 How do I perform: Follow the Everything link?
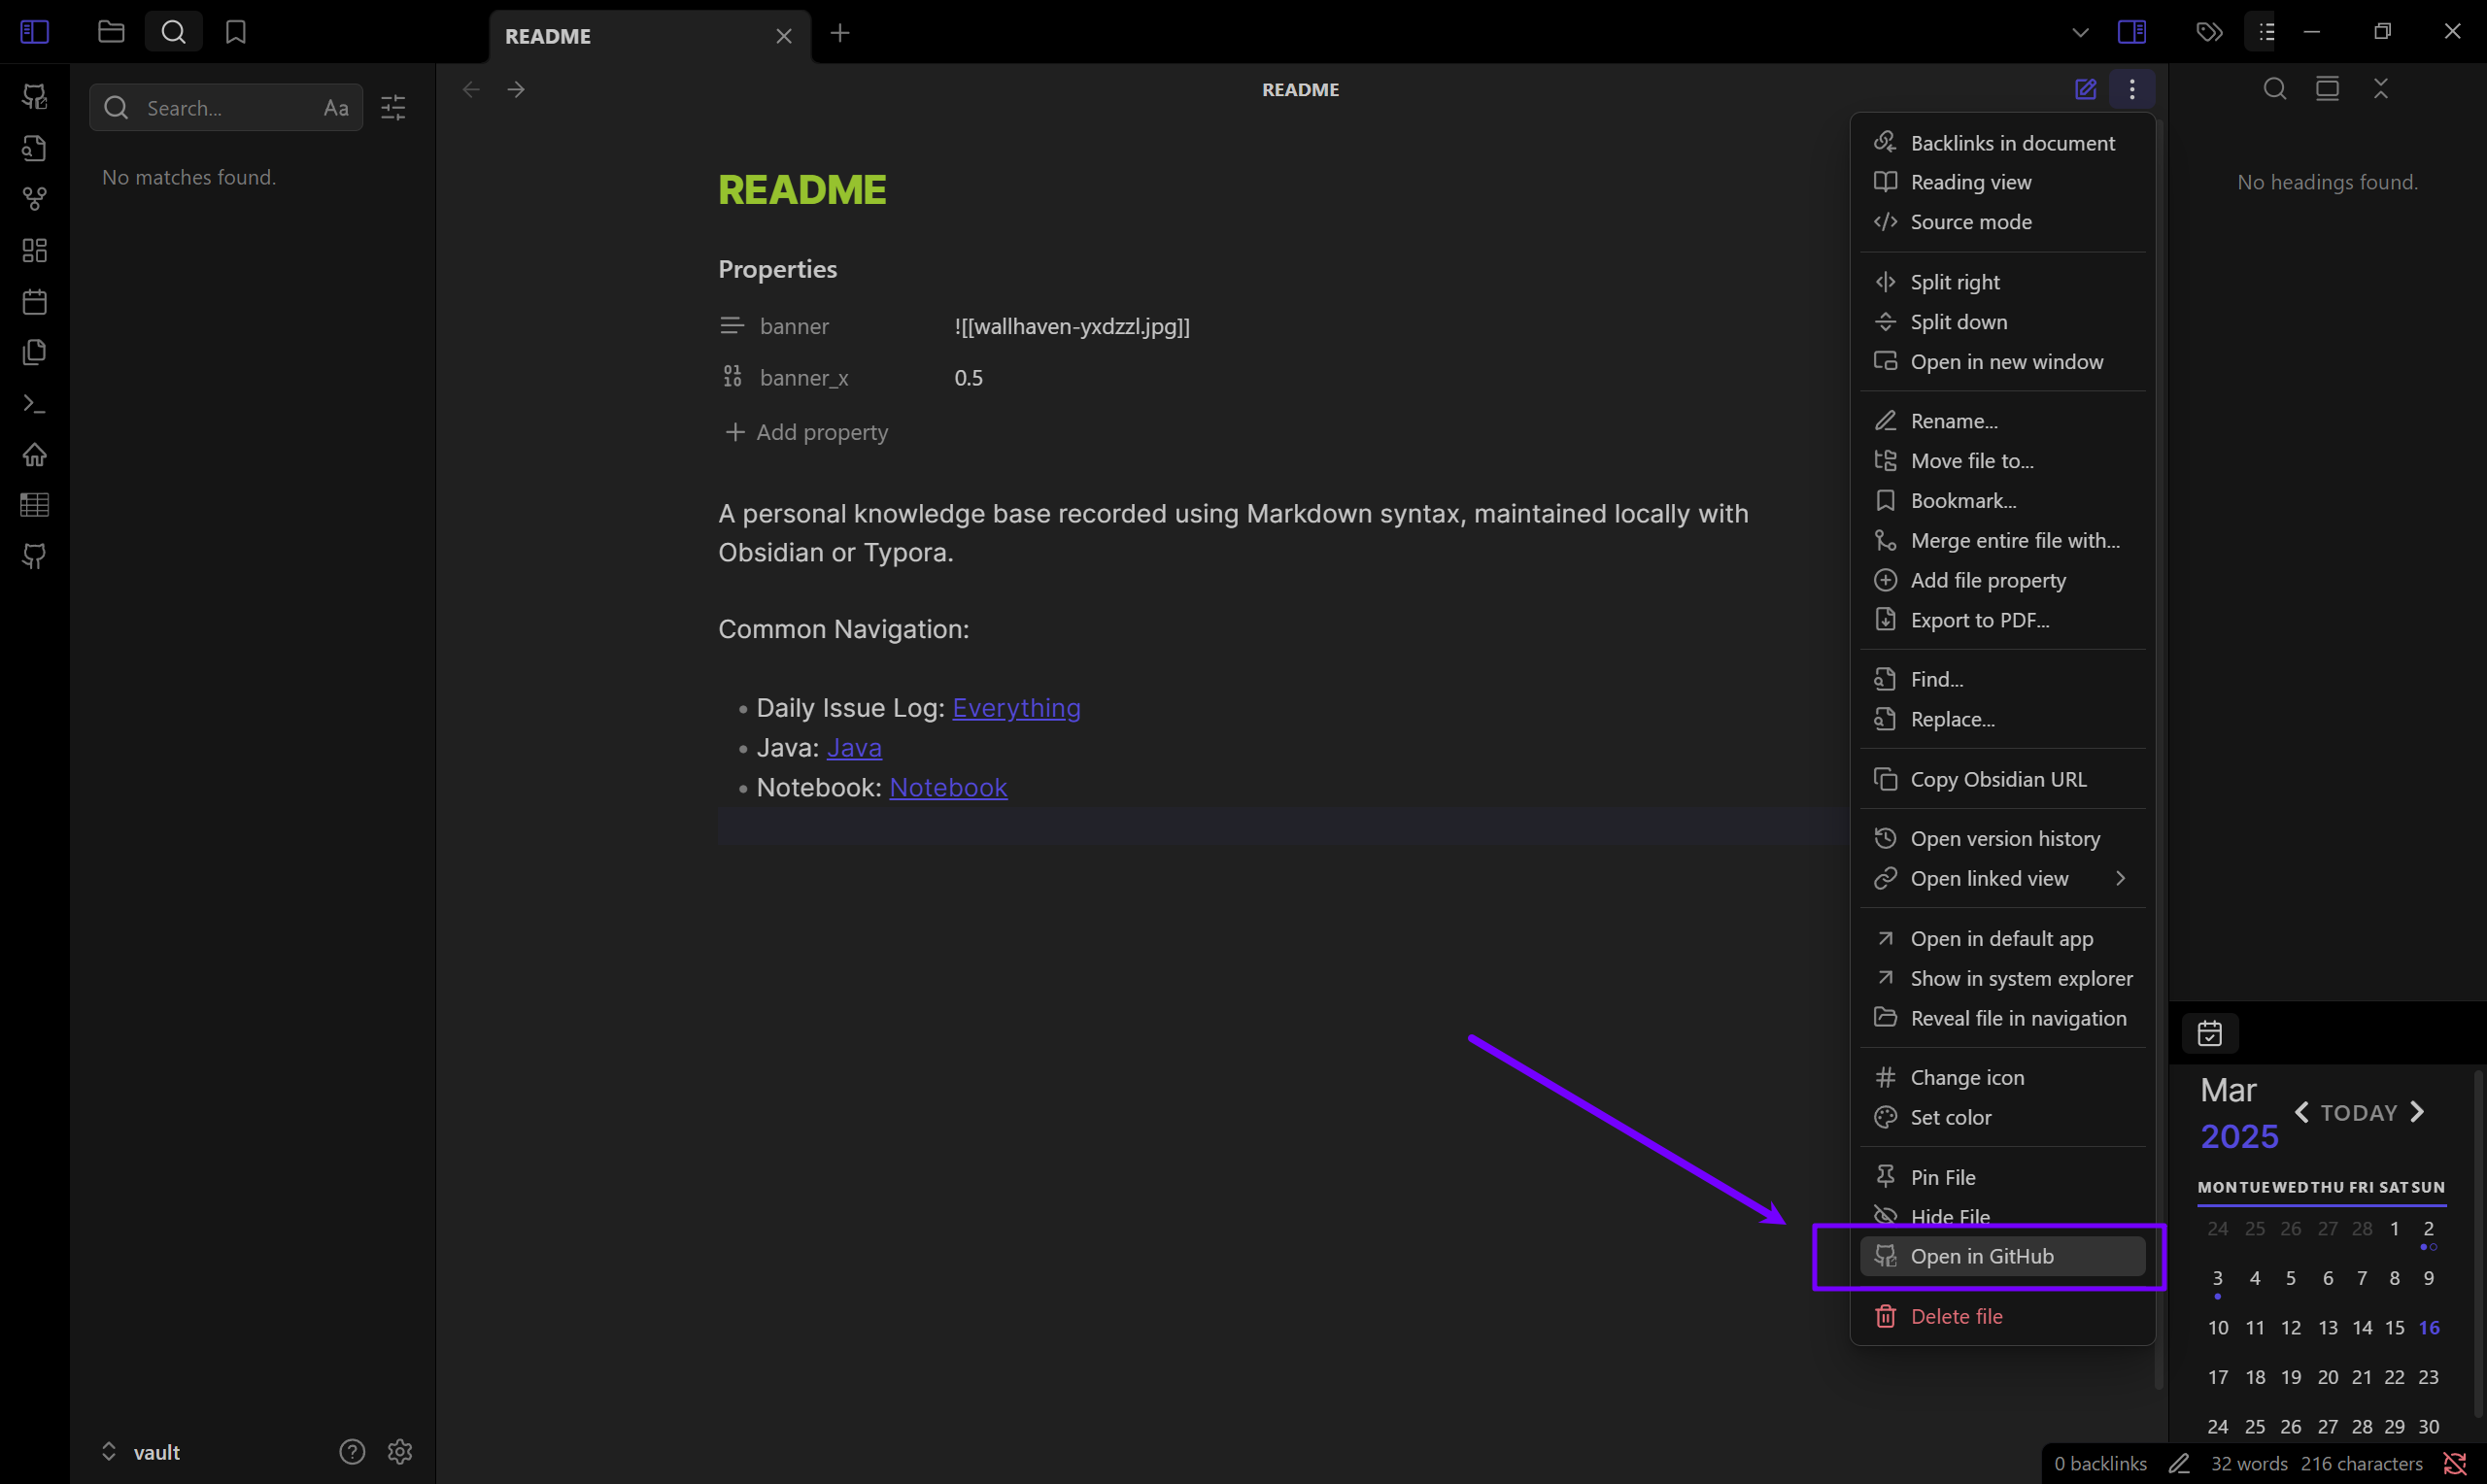point(1016,708)
